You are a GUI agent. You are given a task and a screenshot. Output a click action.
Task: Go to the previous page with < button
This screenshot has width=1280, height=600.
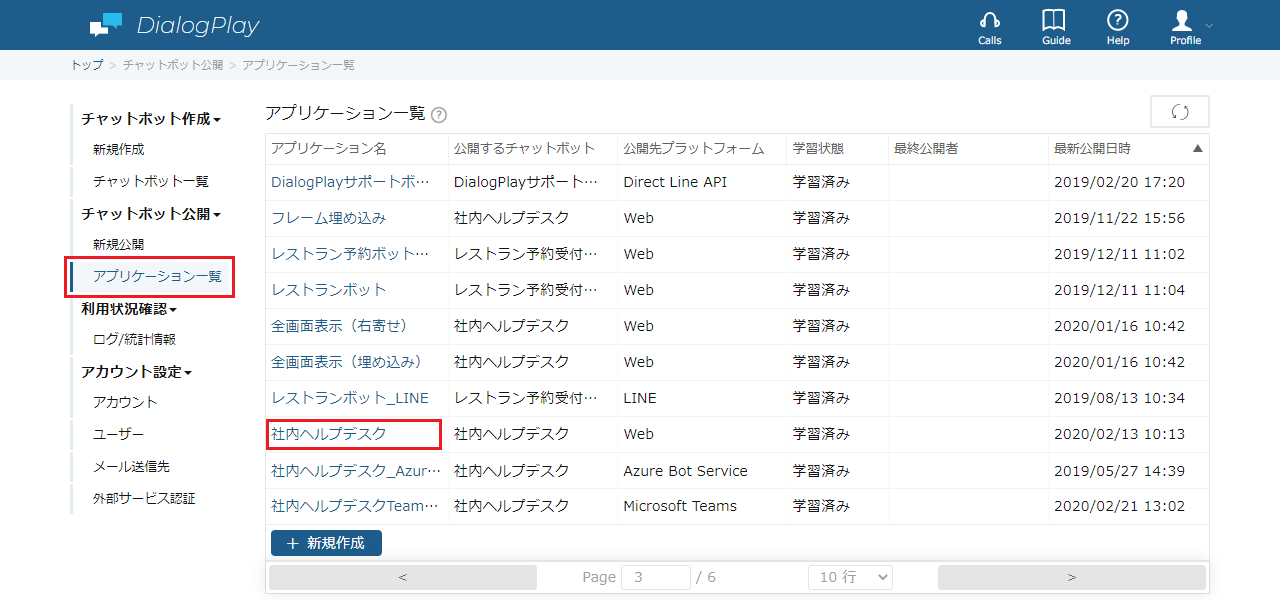pos(402,577)
